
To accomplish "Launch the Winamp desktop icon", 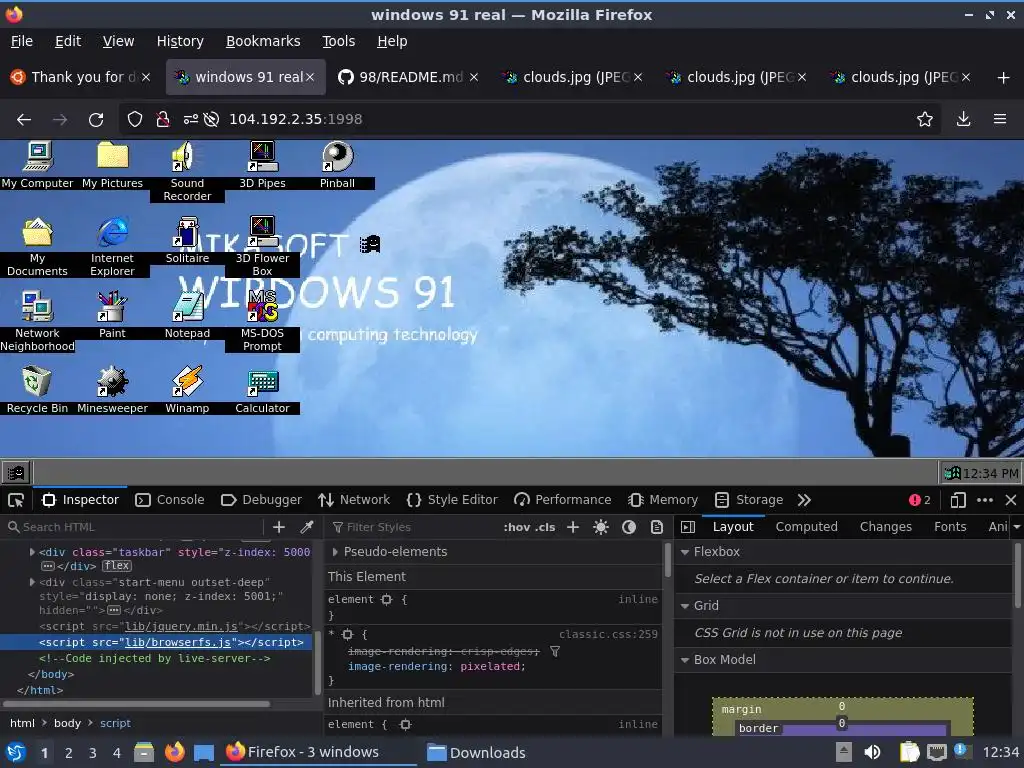I will tap(187, 390).
